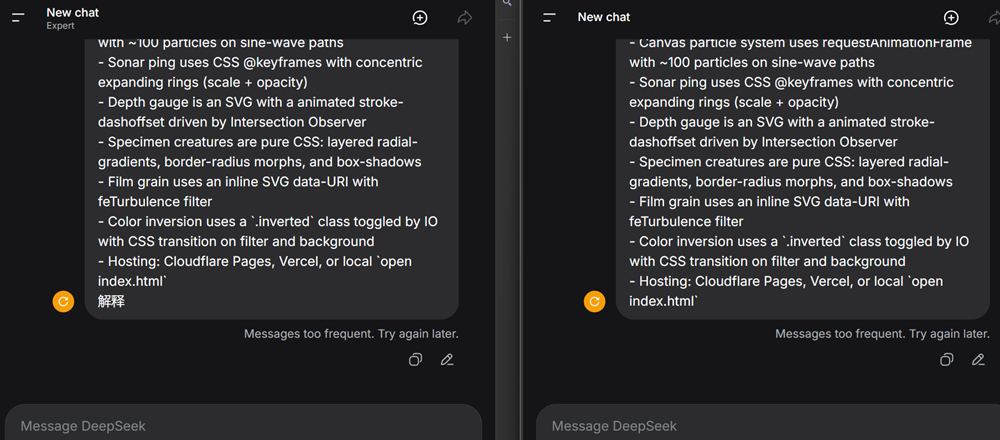Click the left pane's New chat title

pyautogui.click(x=72, y=13)
